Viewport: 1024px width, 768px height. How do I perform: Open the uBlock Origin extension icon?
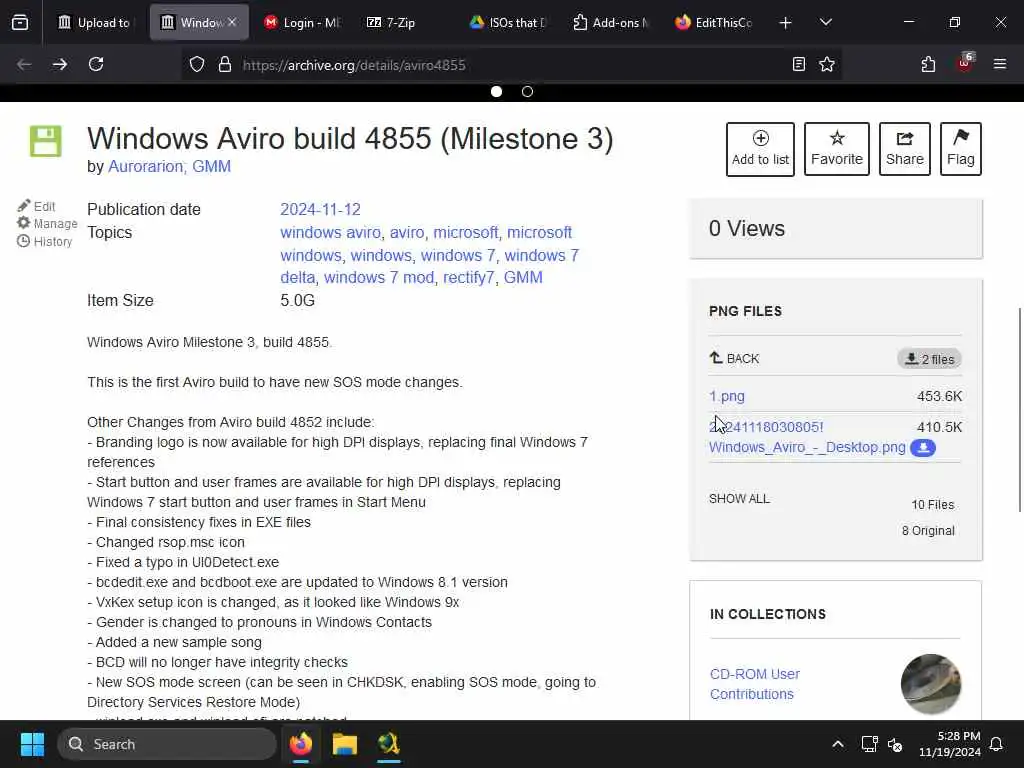click(x=965, y=64)
